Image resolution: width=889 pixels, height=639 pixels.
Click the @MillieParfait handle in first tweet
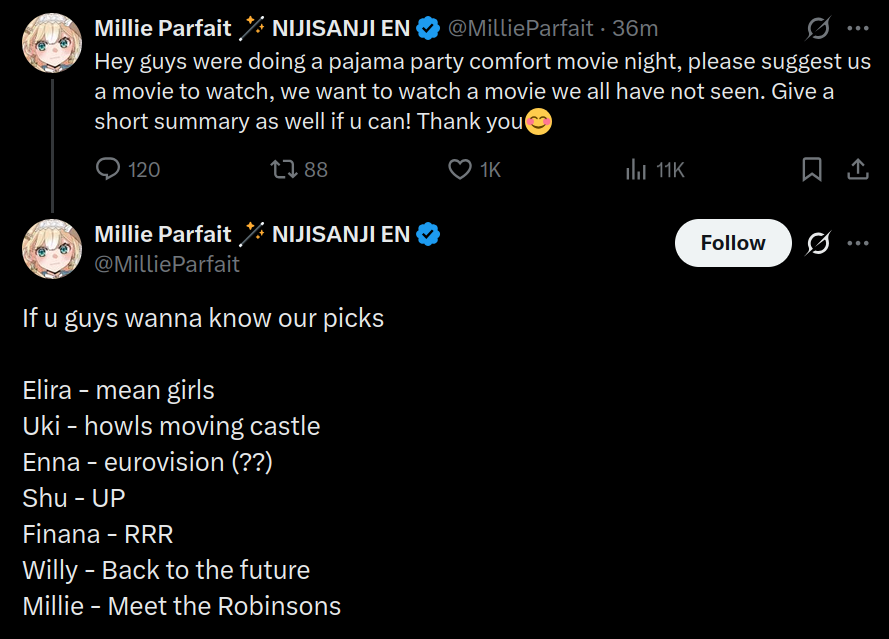click(x=520, y=28)
